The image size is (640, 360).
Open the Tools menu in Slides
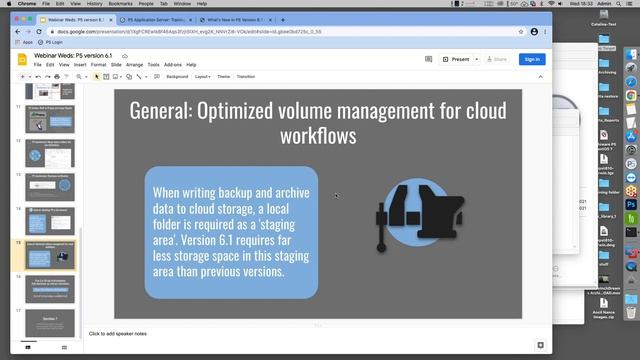coord(153,65)
